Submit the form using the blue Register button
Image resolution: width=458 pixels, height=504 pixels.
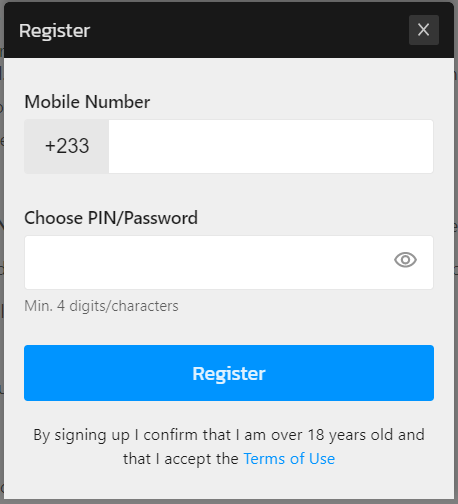[x=229, y=373]
